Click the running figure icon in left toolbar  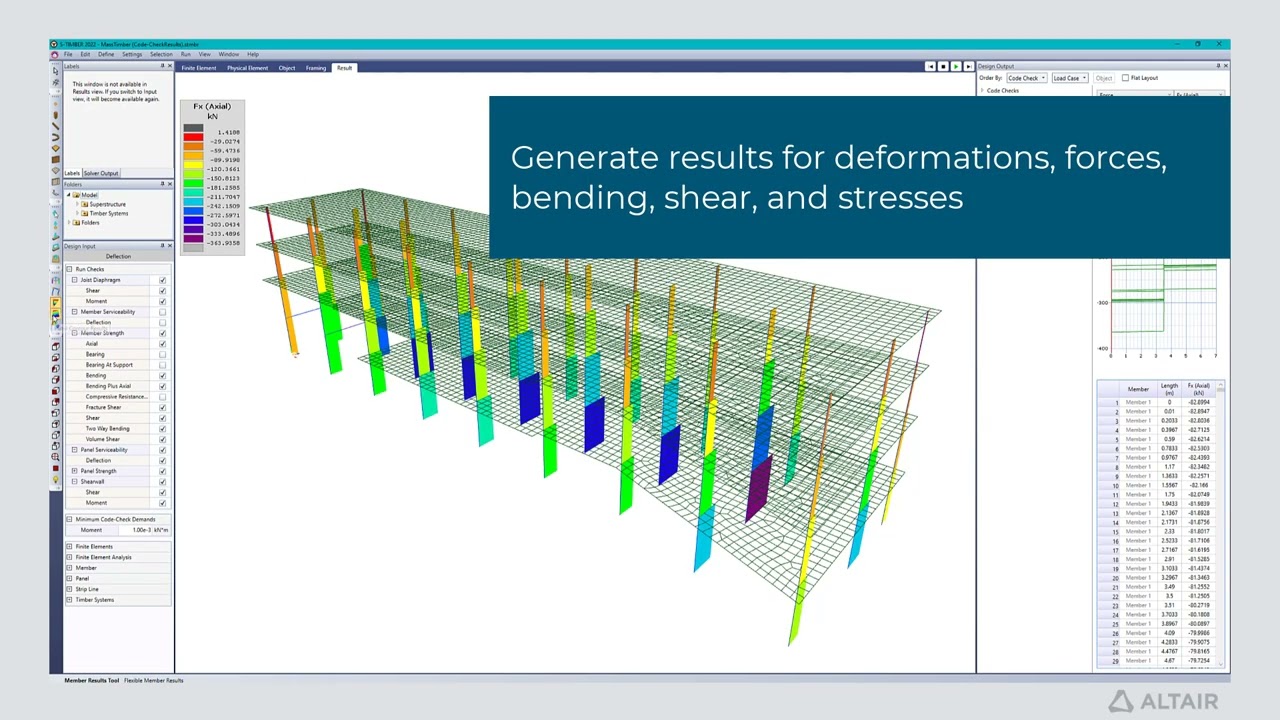click(x=55, y=83)
